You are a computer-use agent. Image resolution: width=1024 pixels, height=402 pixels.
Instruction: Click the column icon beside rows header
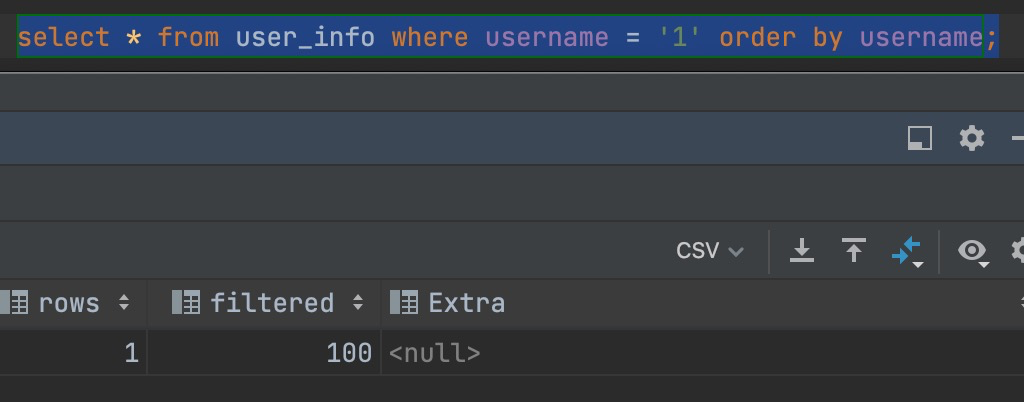(14, 303)
